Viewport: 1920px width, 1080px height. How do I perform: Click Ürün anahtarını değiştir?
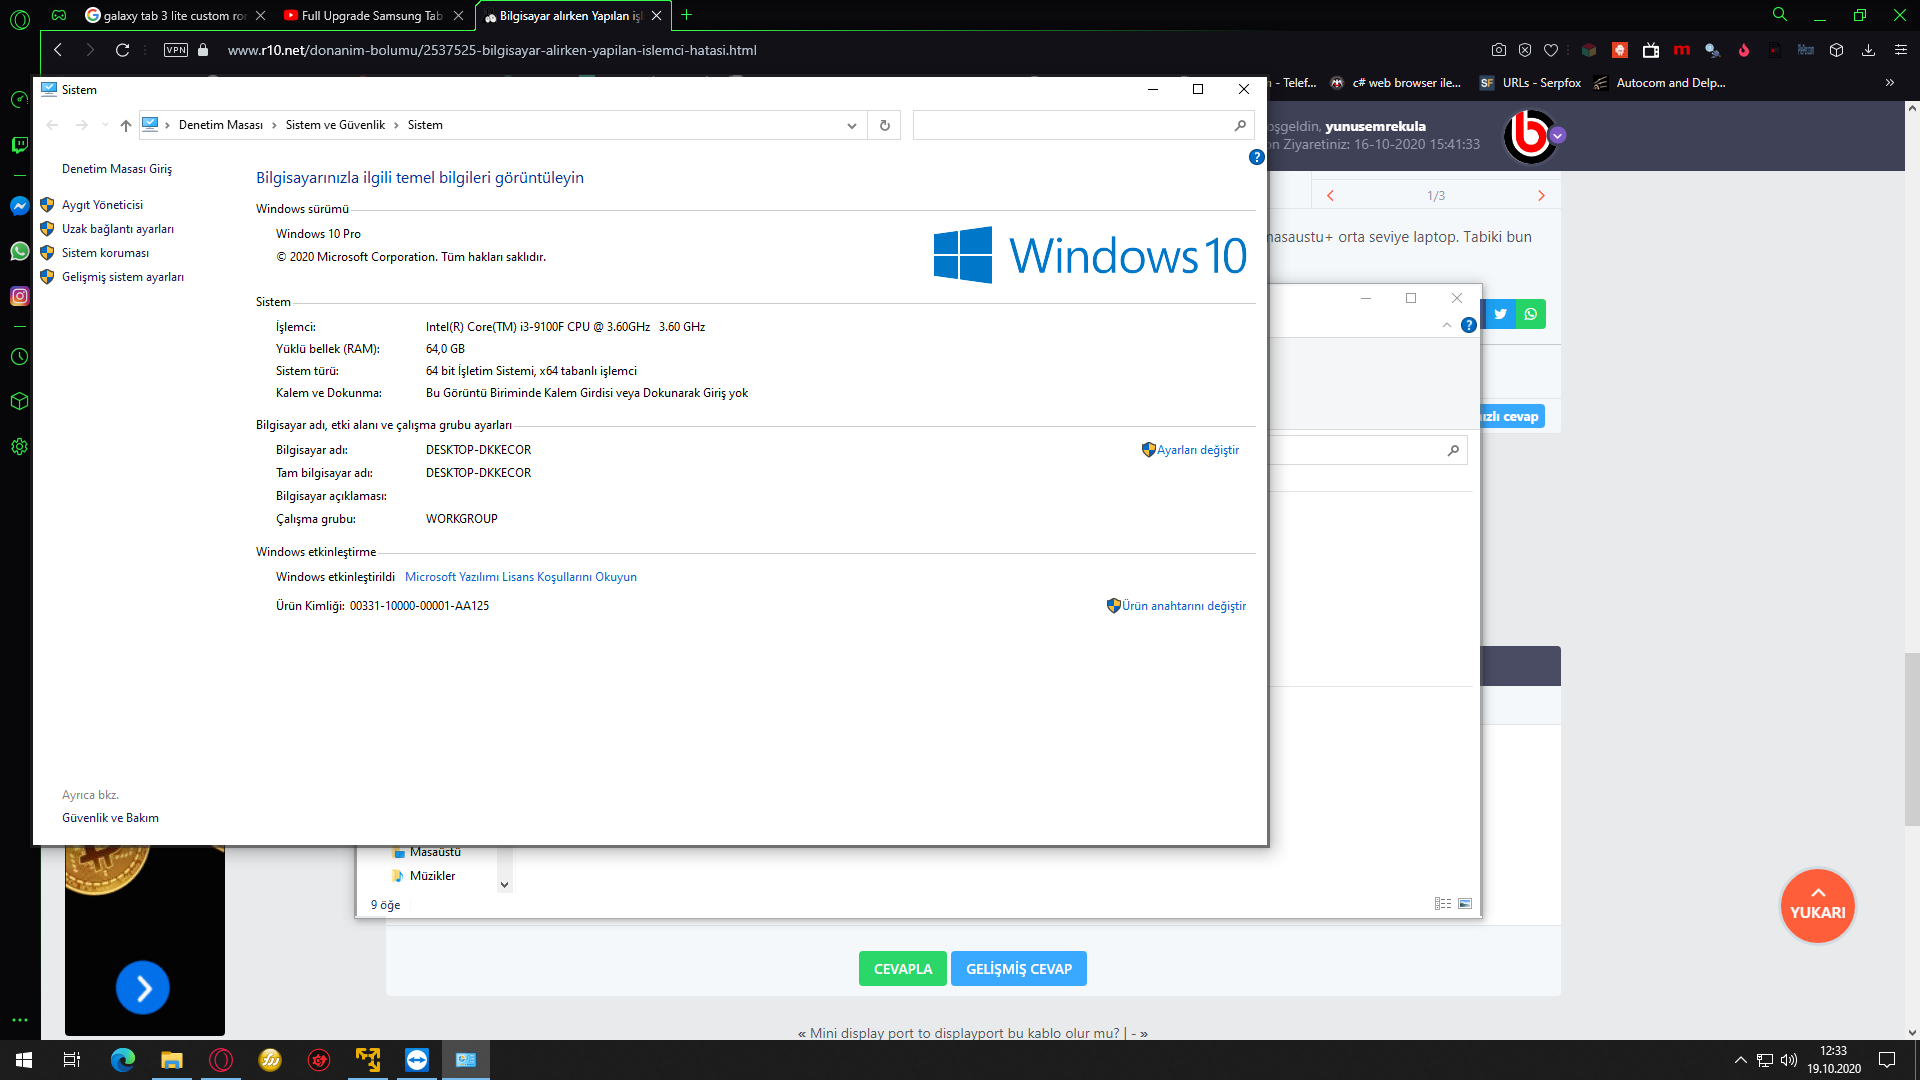(x=1184, y=606)
